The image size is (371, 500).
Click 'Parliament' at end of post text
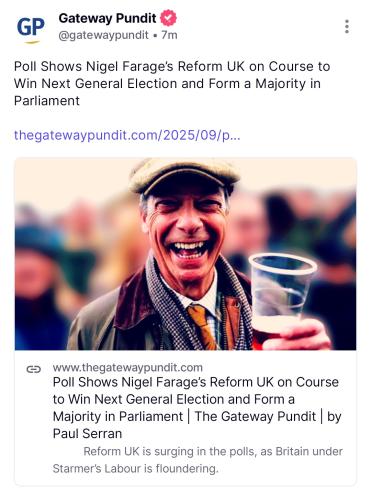(x=47, y=101)
